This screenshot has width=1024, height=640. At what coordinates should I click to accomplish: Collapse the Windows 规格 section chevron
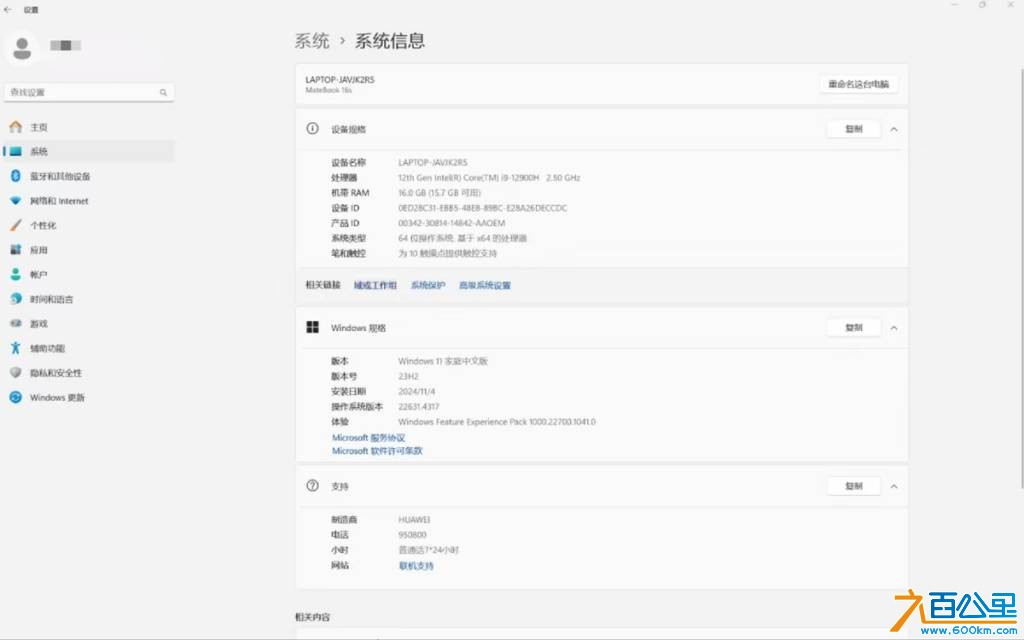click(x=894, y=328)
